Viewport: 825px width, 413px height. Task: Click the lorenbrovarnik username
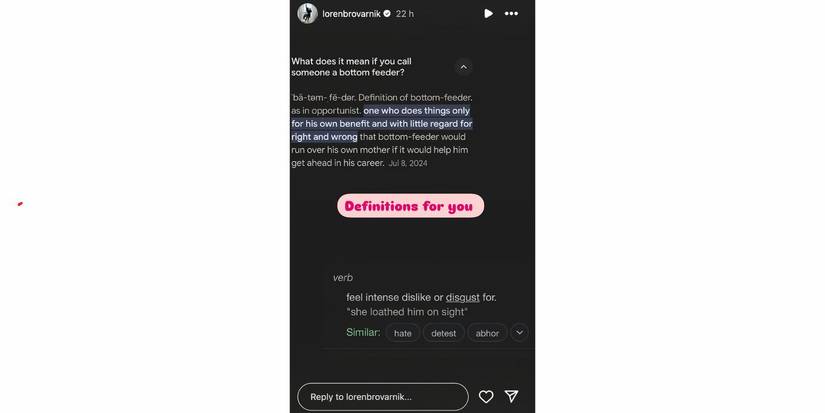351,14
